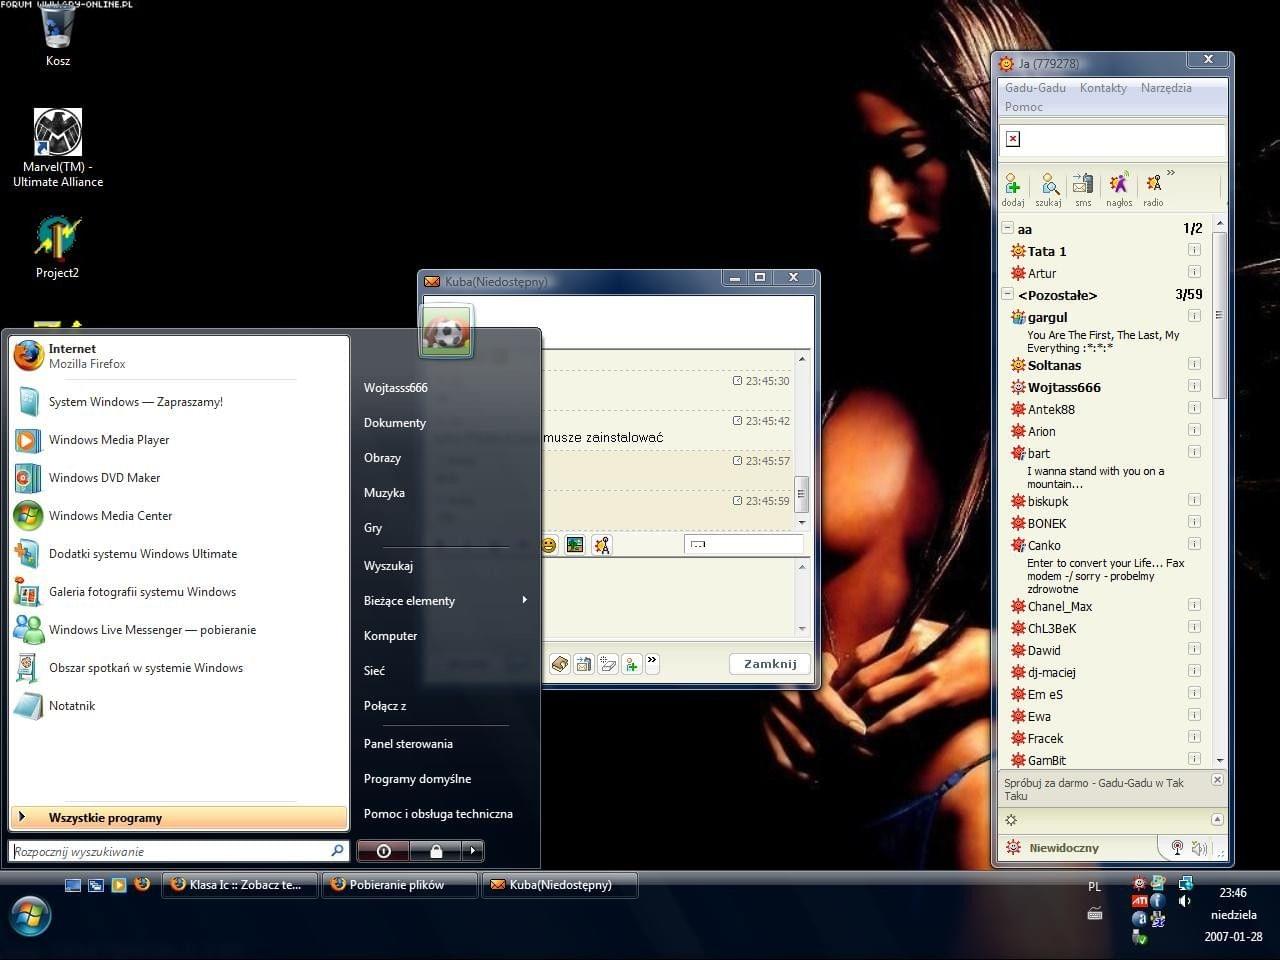The width and height of the screenshot is (1280, 960).
Task: Open 'Notatnik' from Start menu
Action: tap(179, 706)
